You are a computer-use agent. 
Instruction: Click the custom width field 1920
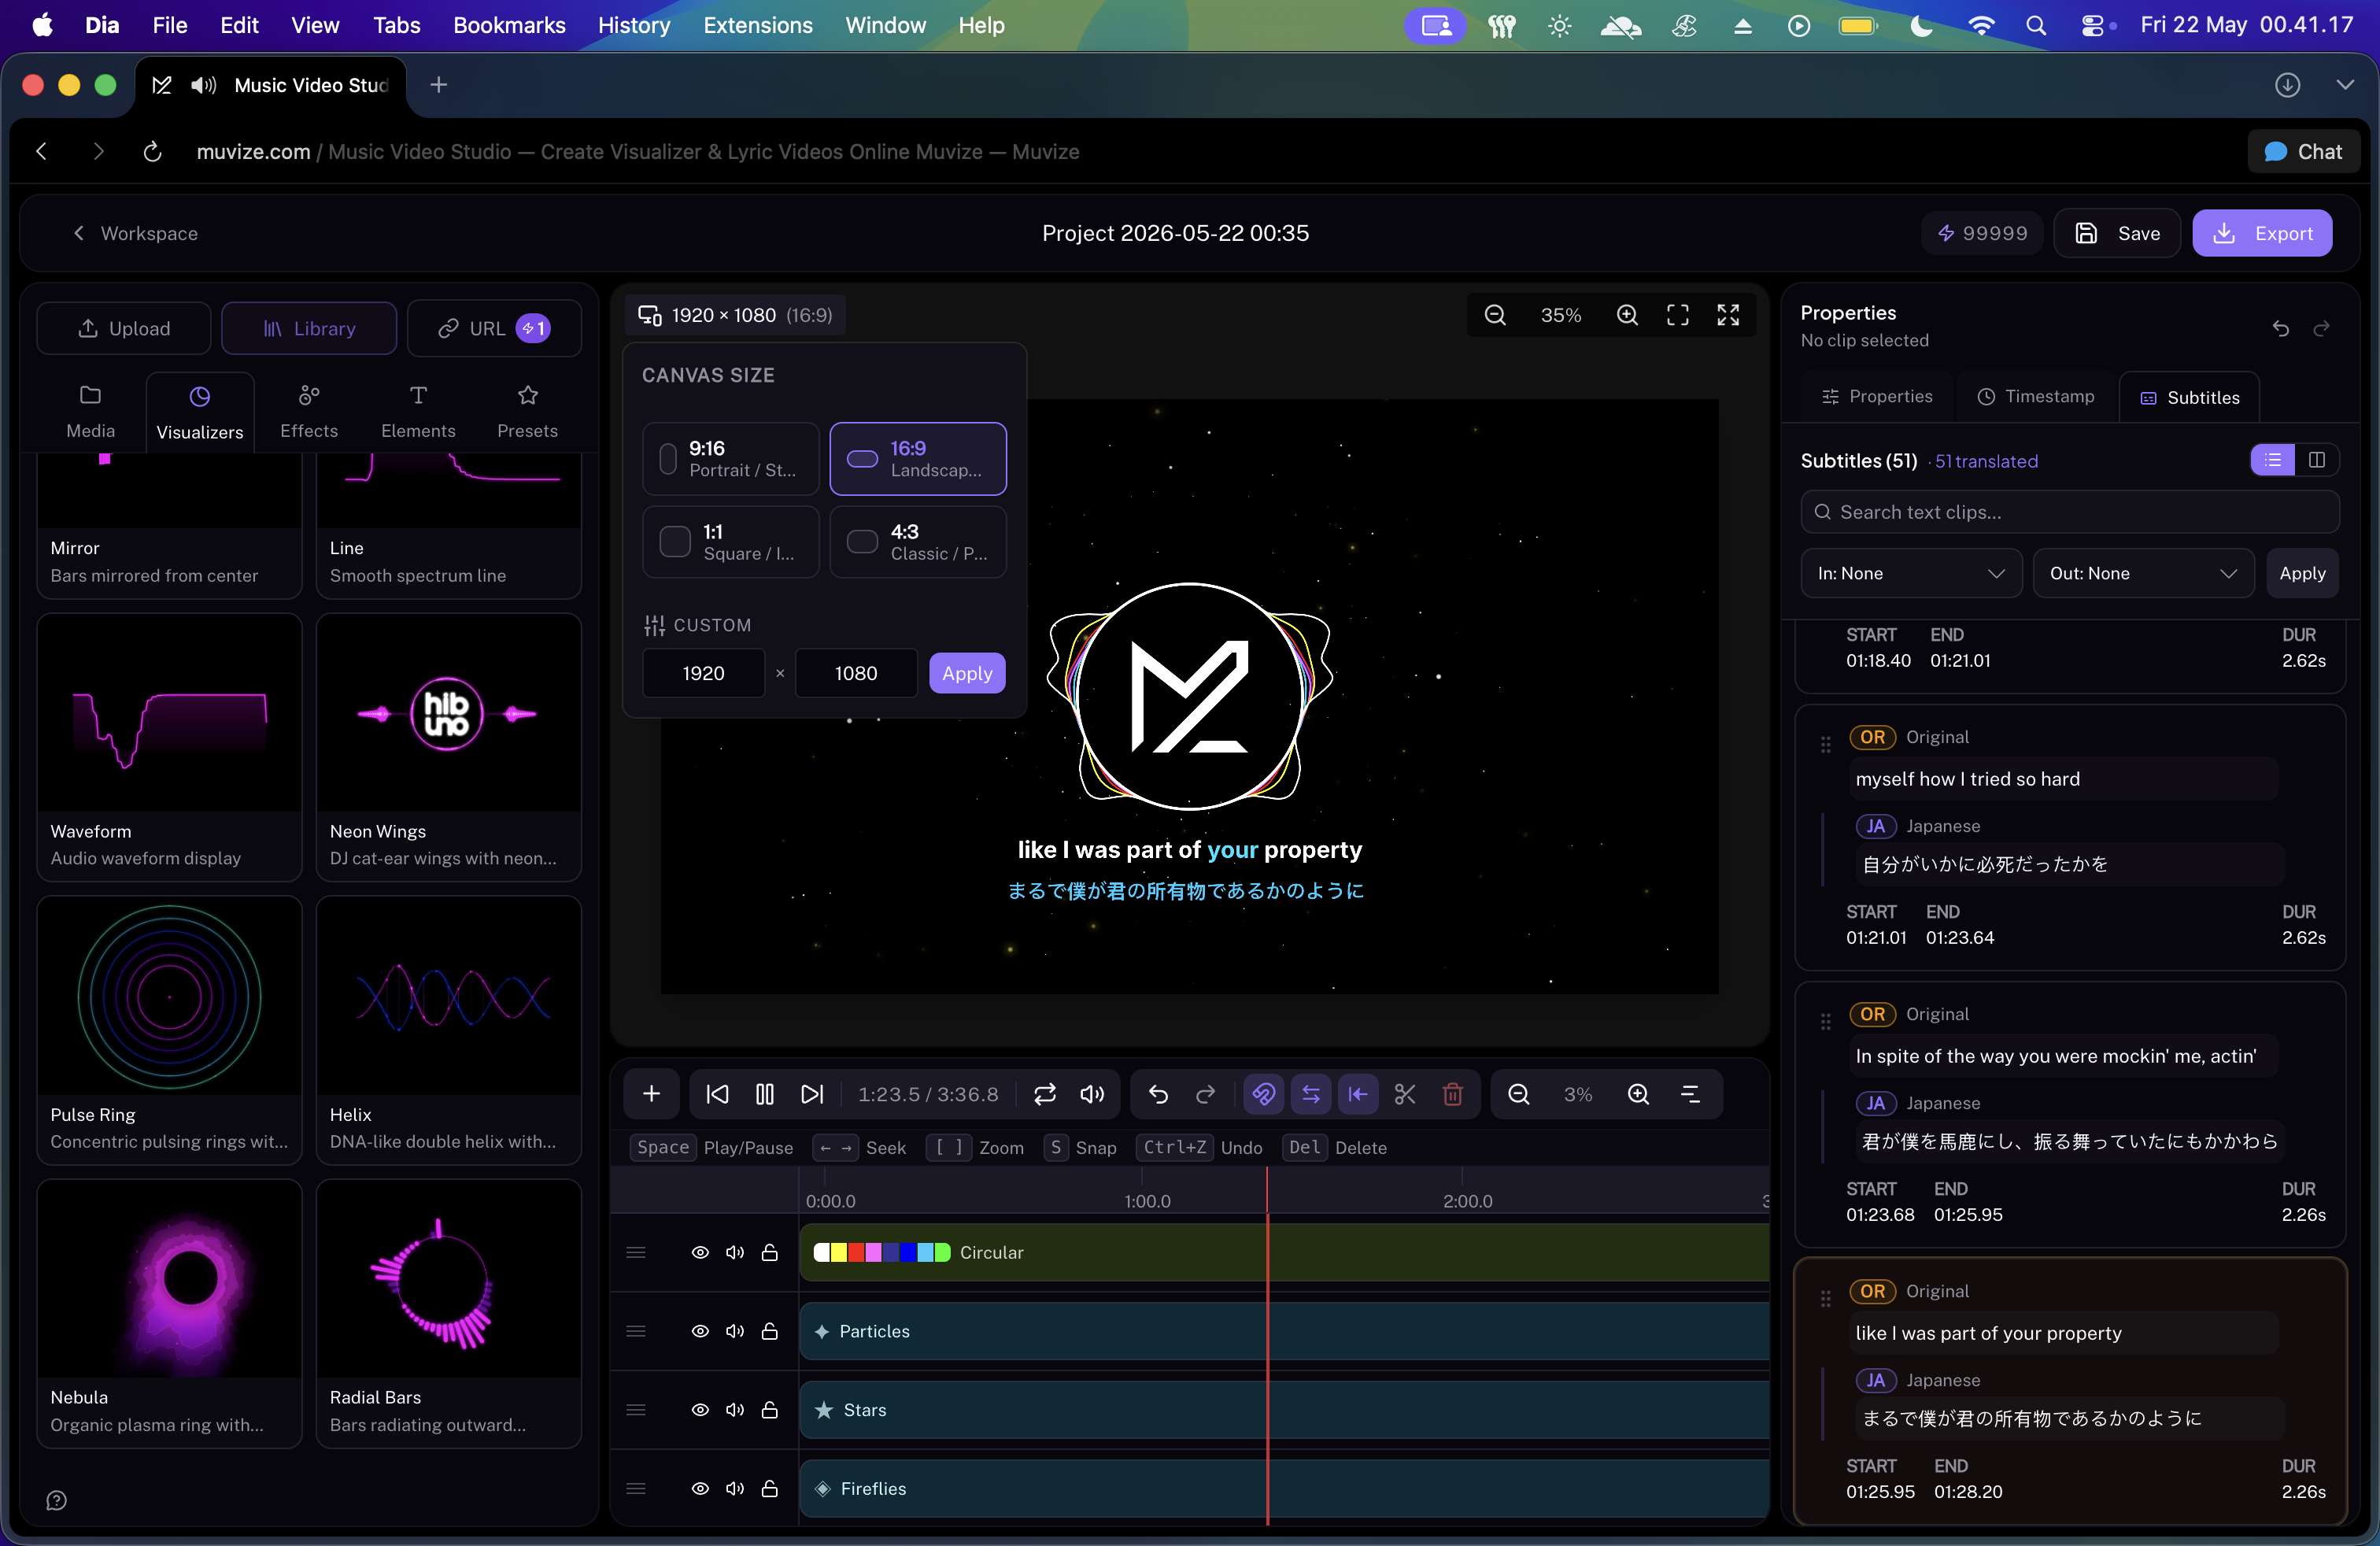(703, 673)
